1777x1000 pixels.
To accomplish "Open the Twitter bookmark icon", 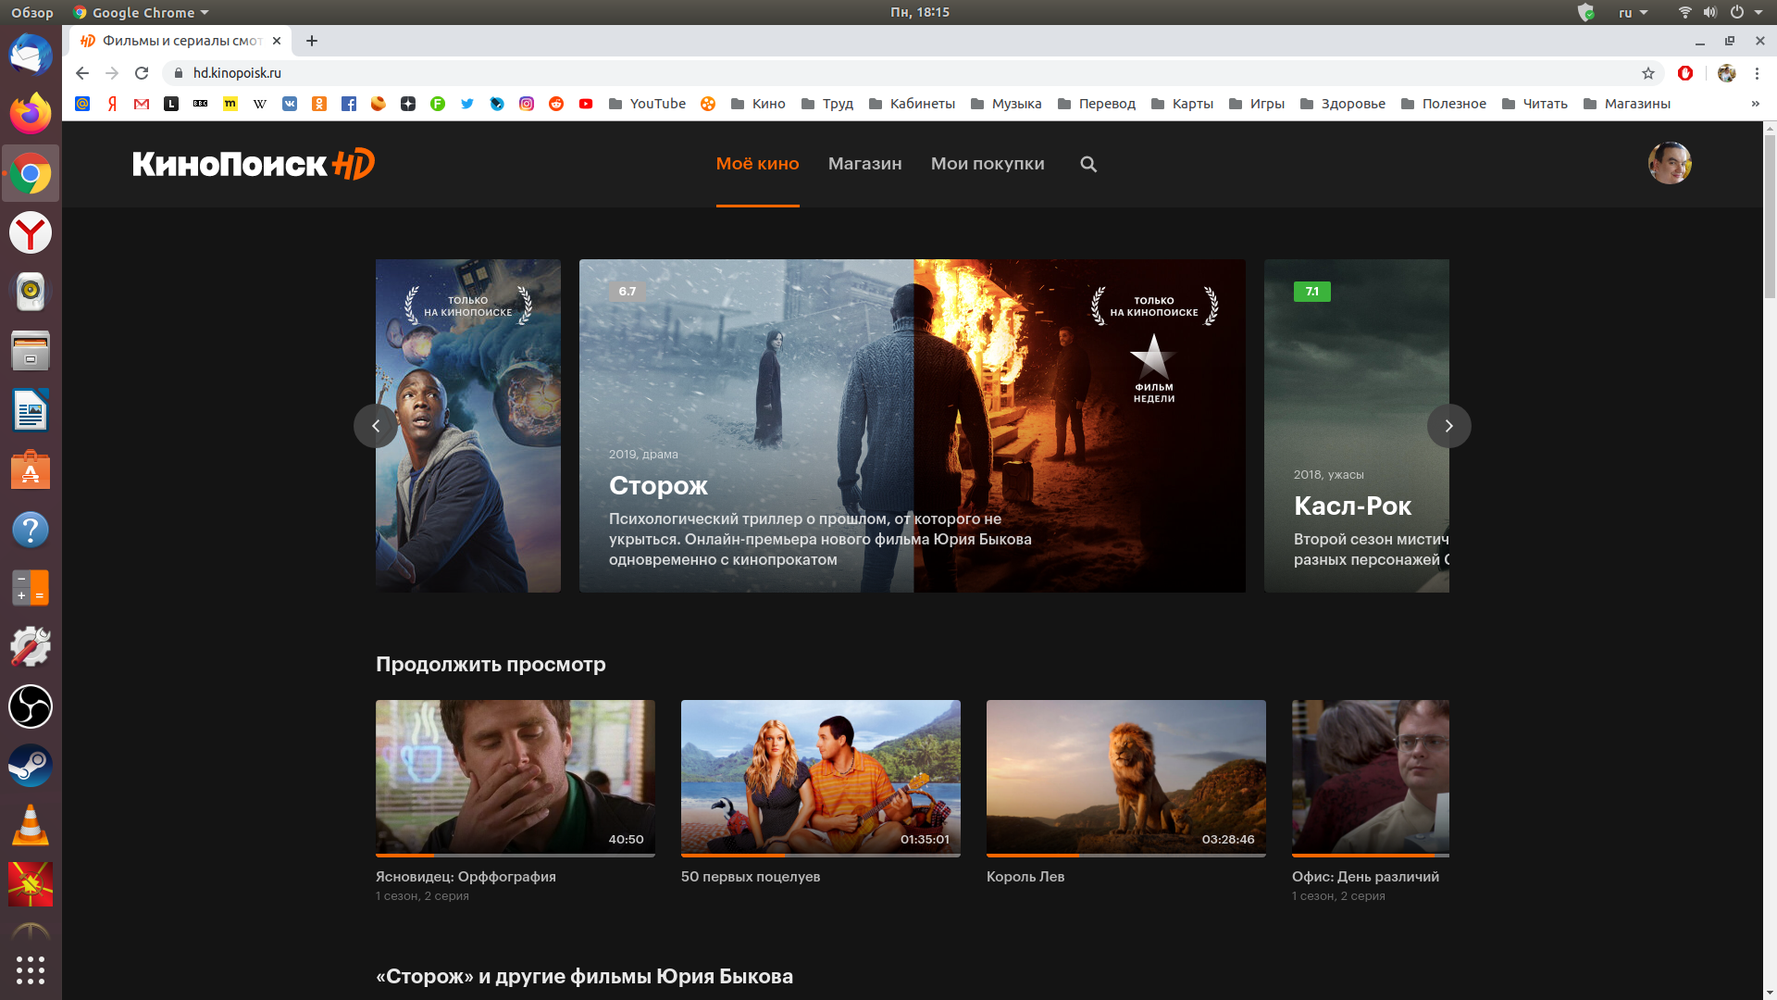I will click(467, 104).
